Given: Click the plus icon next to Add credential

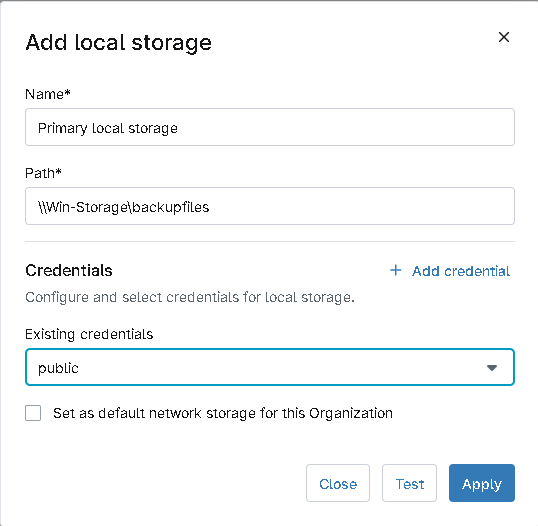Looking at the screenshot, I should [x=396, y=270].
